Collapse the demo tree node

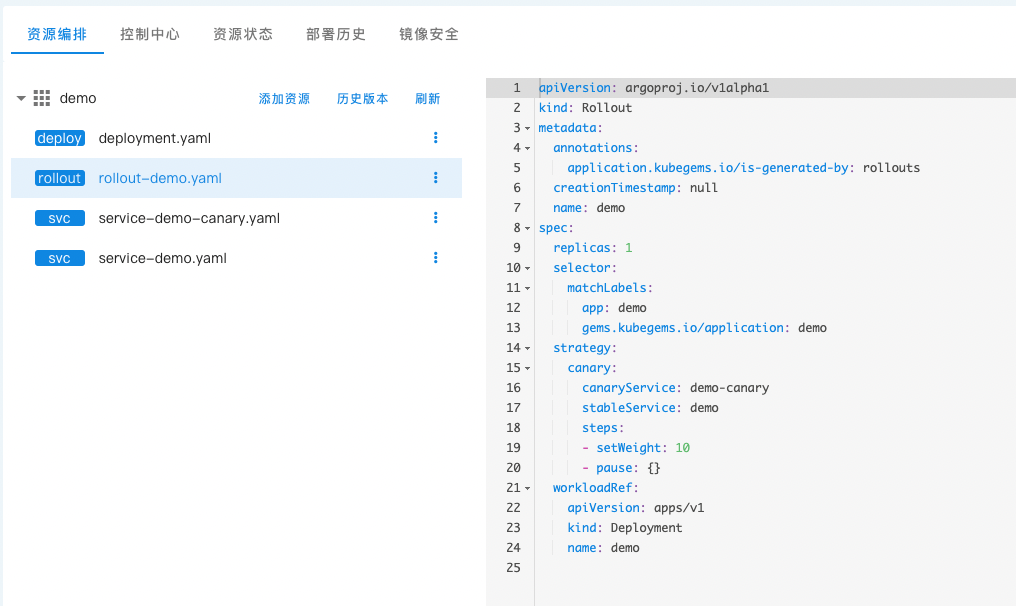click(x=21, y=98)
